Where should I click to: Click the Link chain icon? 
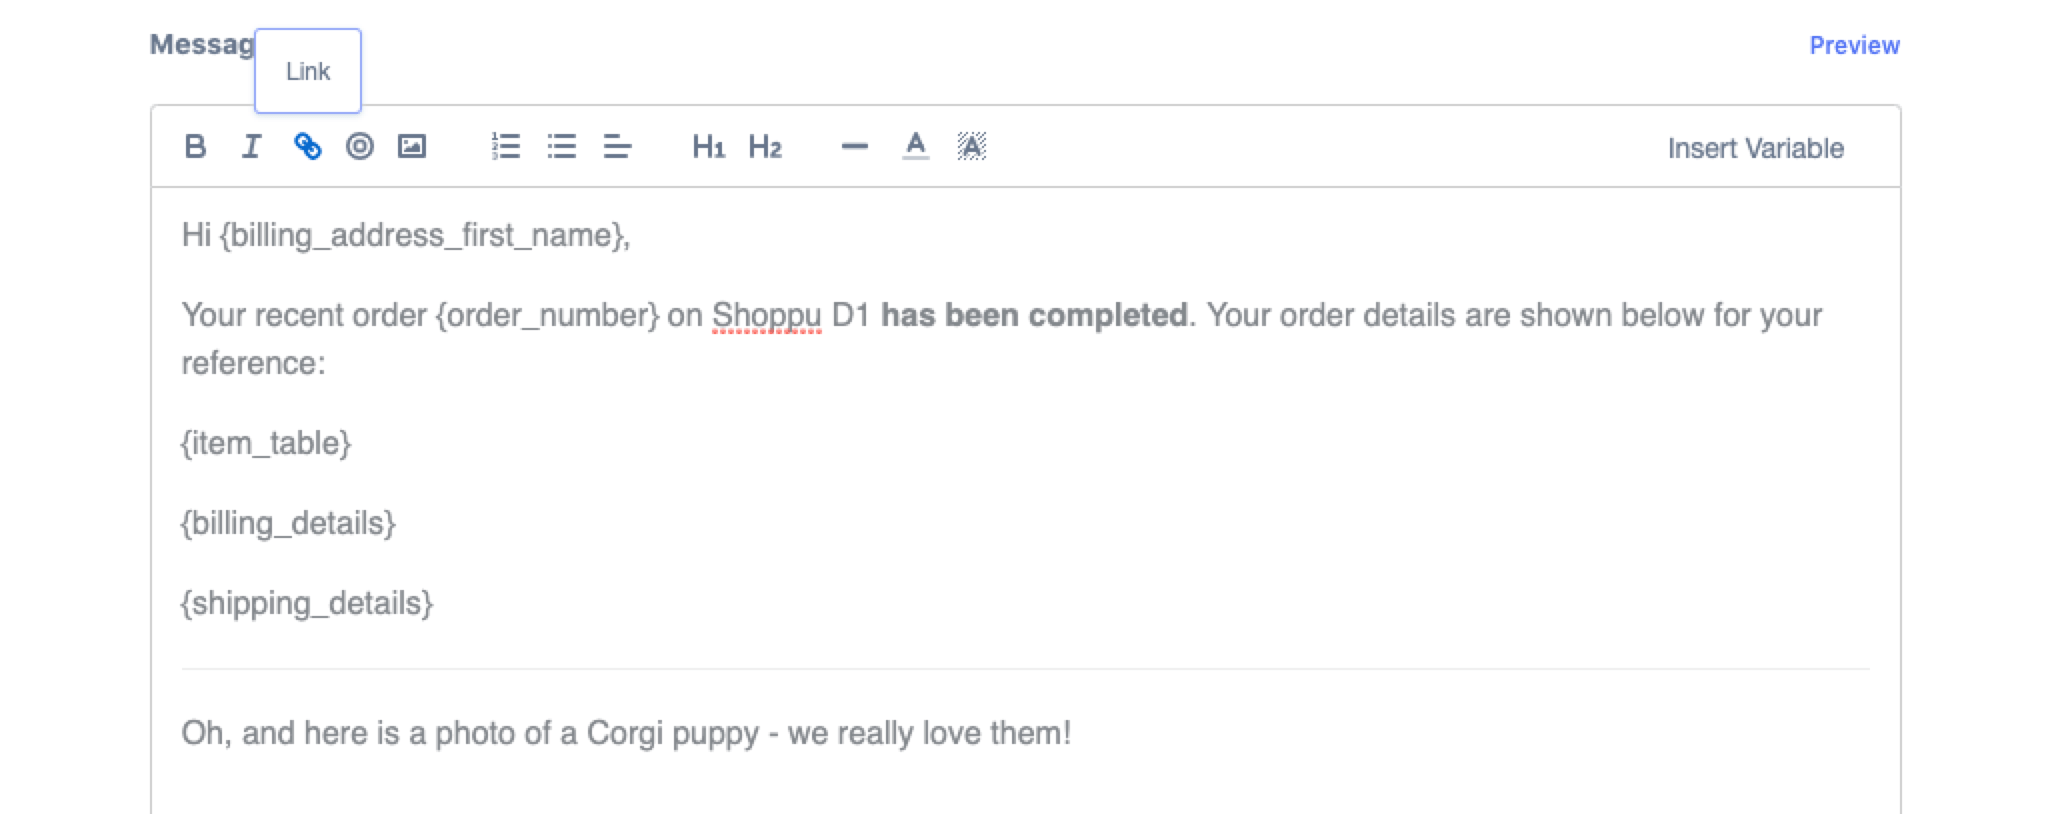click(x=307, y=147)
